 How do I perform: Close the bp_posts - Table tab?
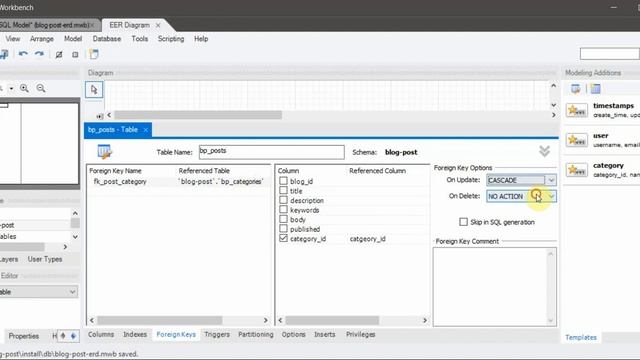(x=146, y=130)
